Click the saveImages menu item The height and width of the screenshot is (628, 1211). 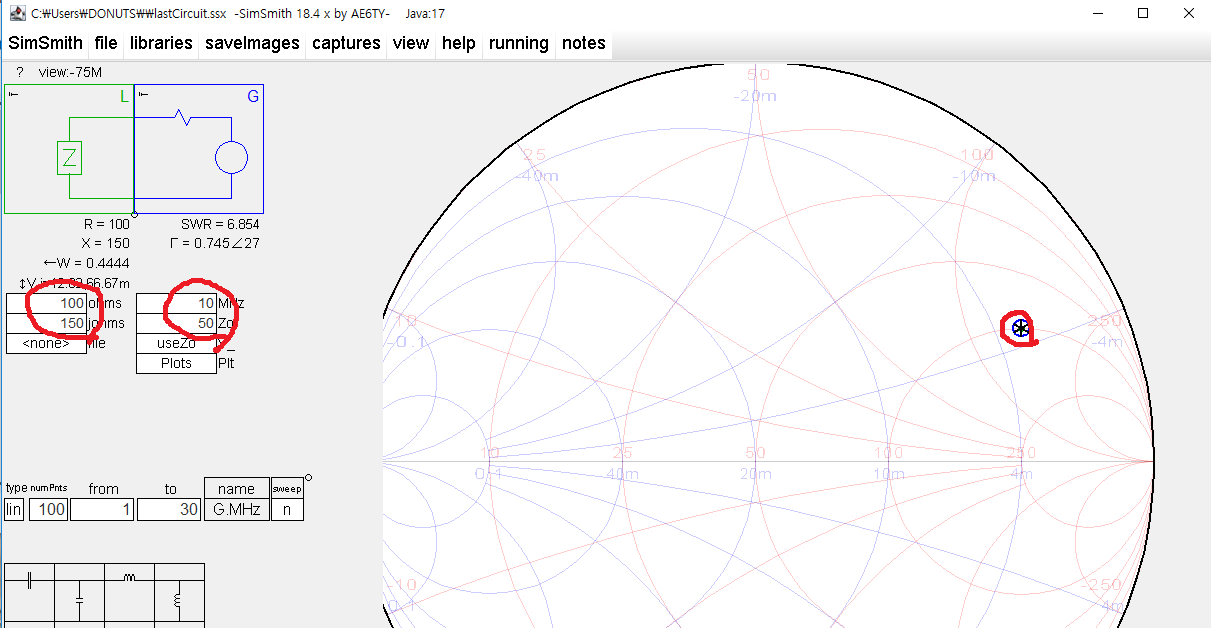coord(252,43)
